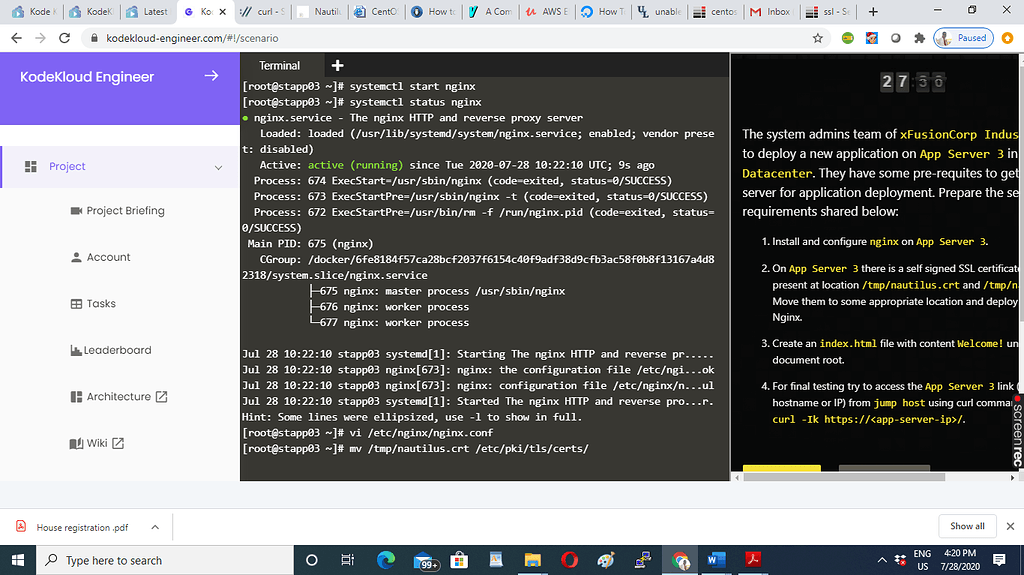Switch to the Terminal tab
1024x575 pixels.
[279, 66]
